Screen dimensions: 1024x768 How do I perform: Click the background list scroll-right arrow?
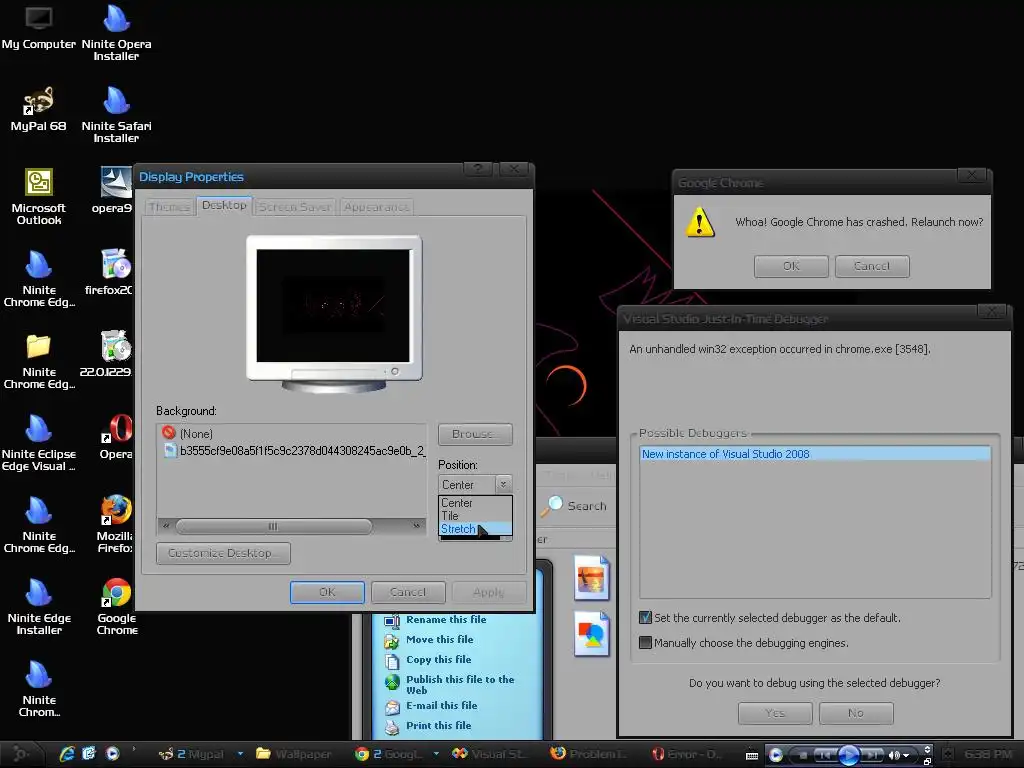(x=417, y=526)
